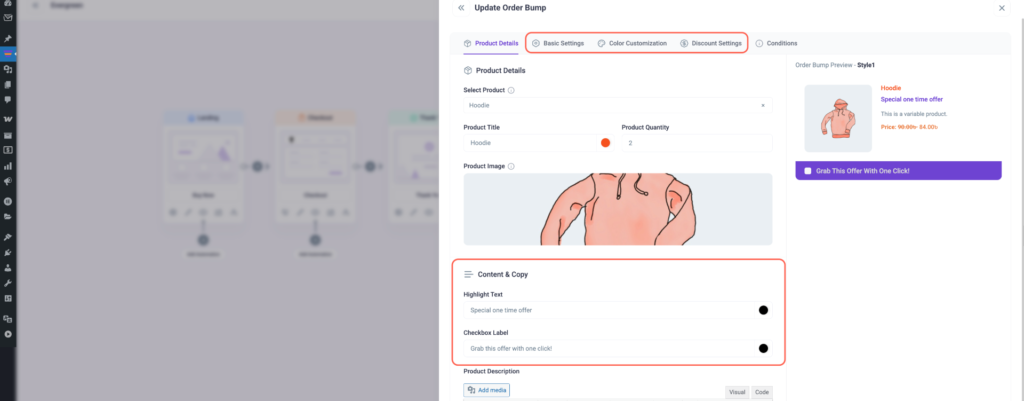Click the Select Product info icon

[x=512, y=90]
